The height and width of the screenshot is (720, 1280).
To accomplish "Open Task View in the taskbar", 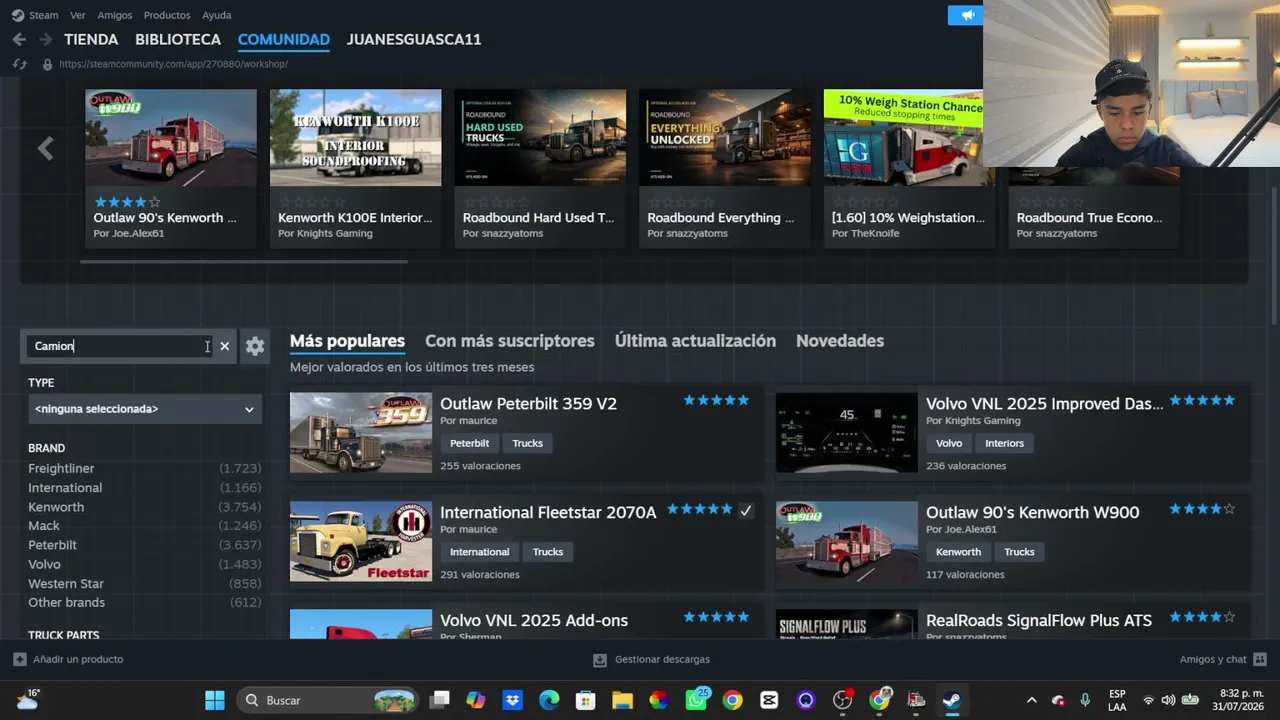I will 439,700.
